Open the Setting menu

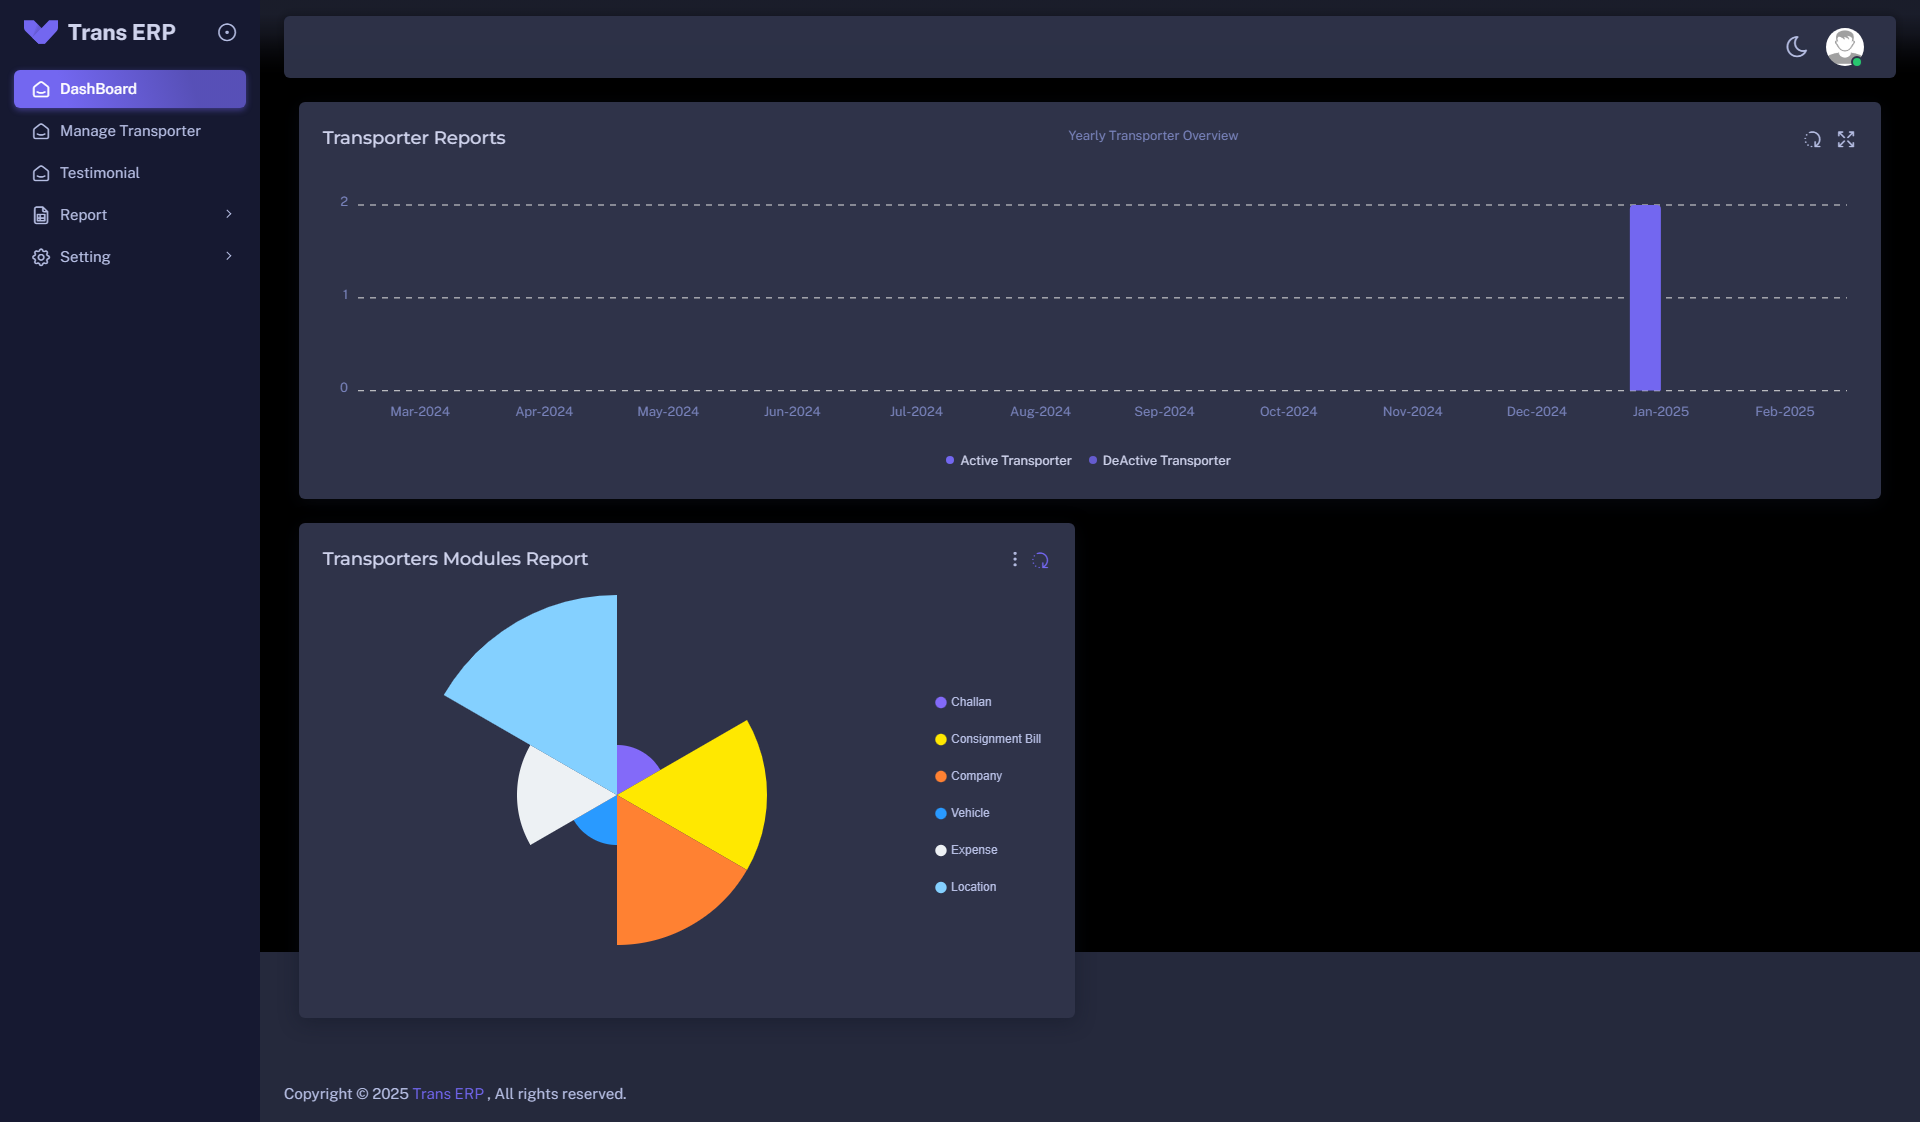[130, 257]
